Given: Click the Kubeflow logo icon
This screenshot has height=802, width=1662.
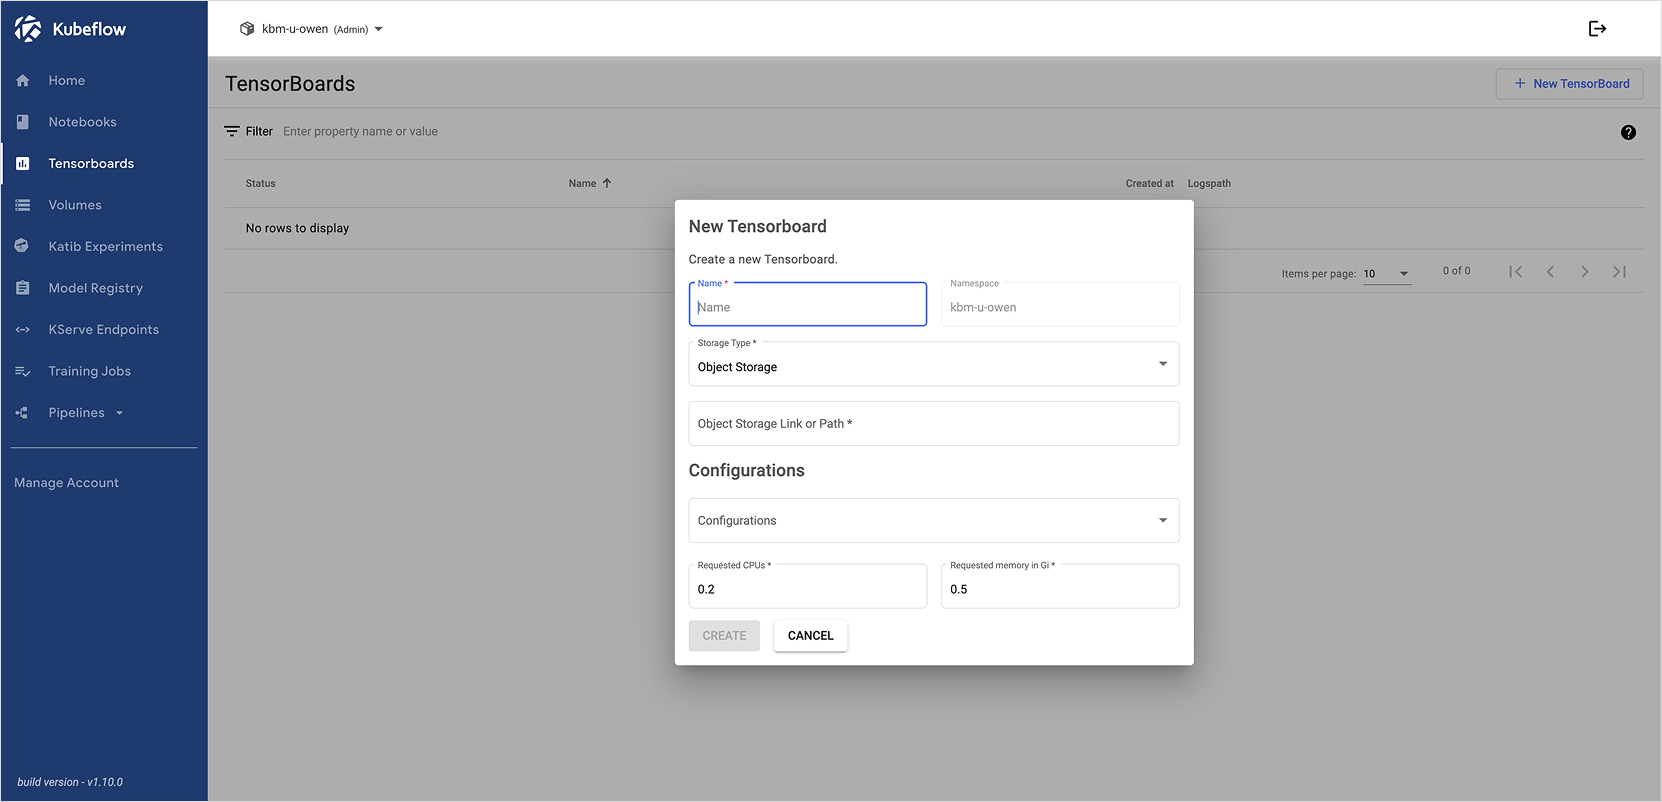Looking at the screenshot, I should 28,29.
